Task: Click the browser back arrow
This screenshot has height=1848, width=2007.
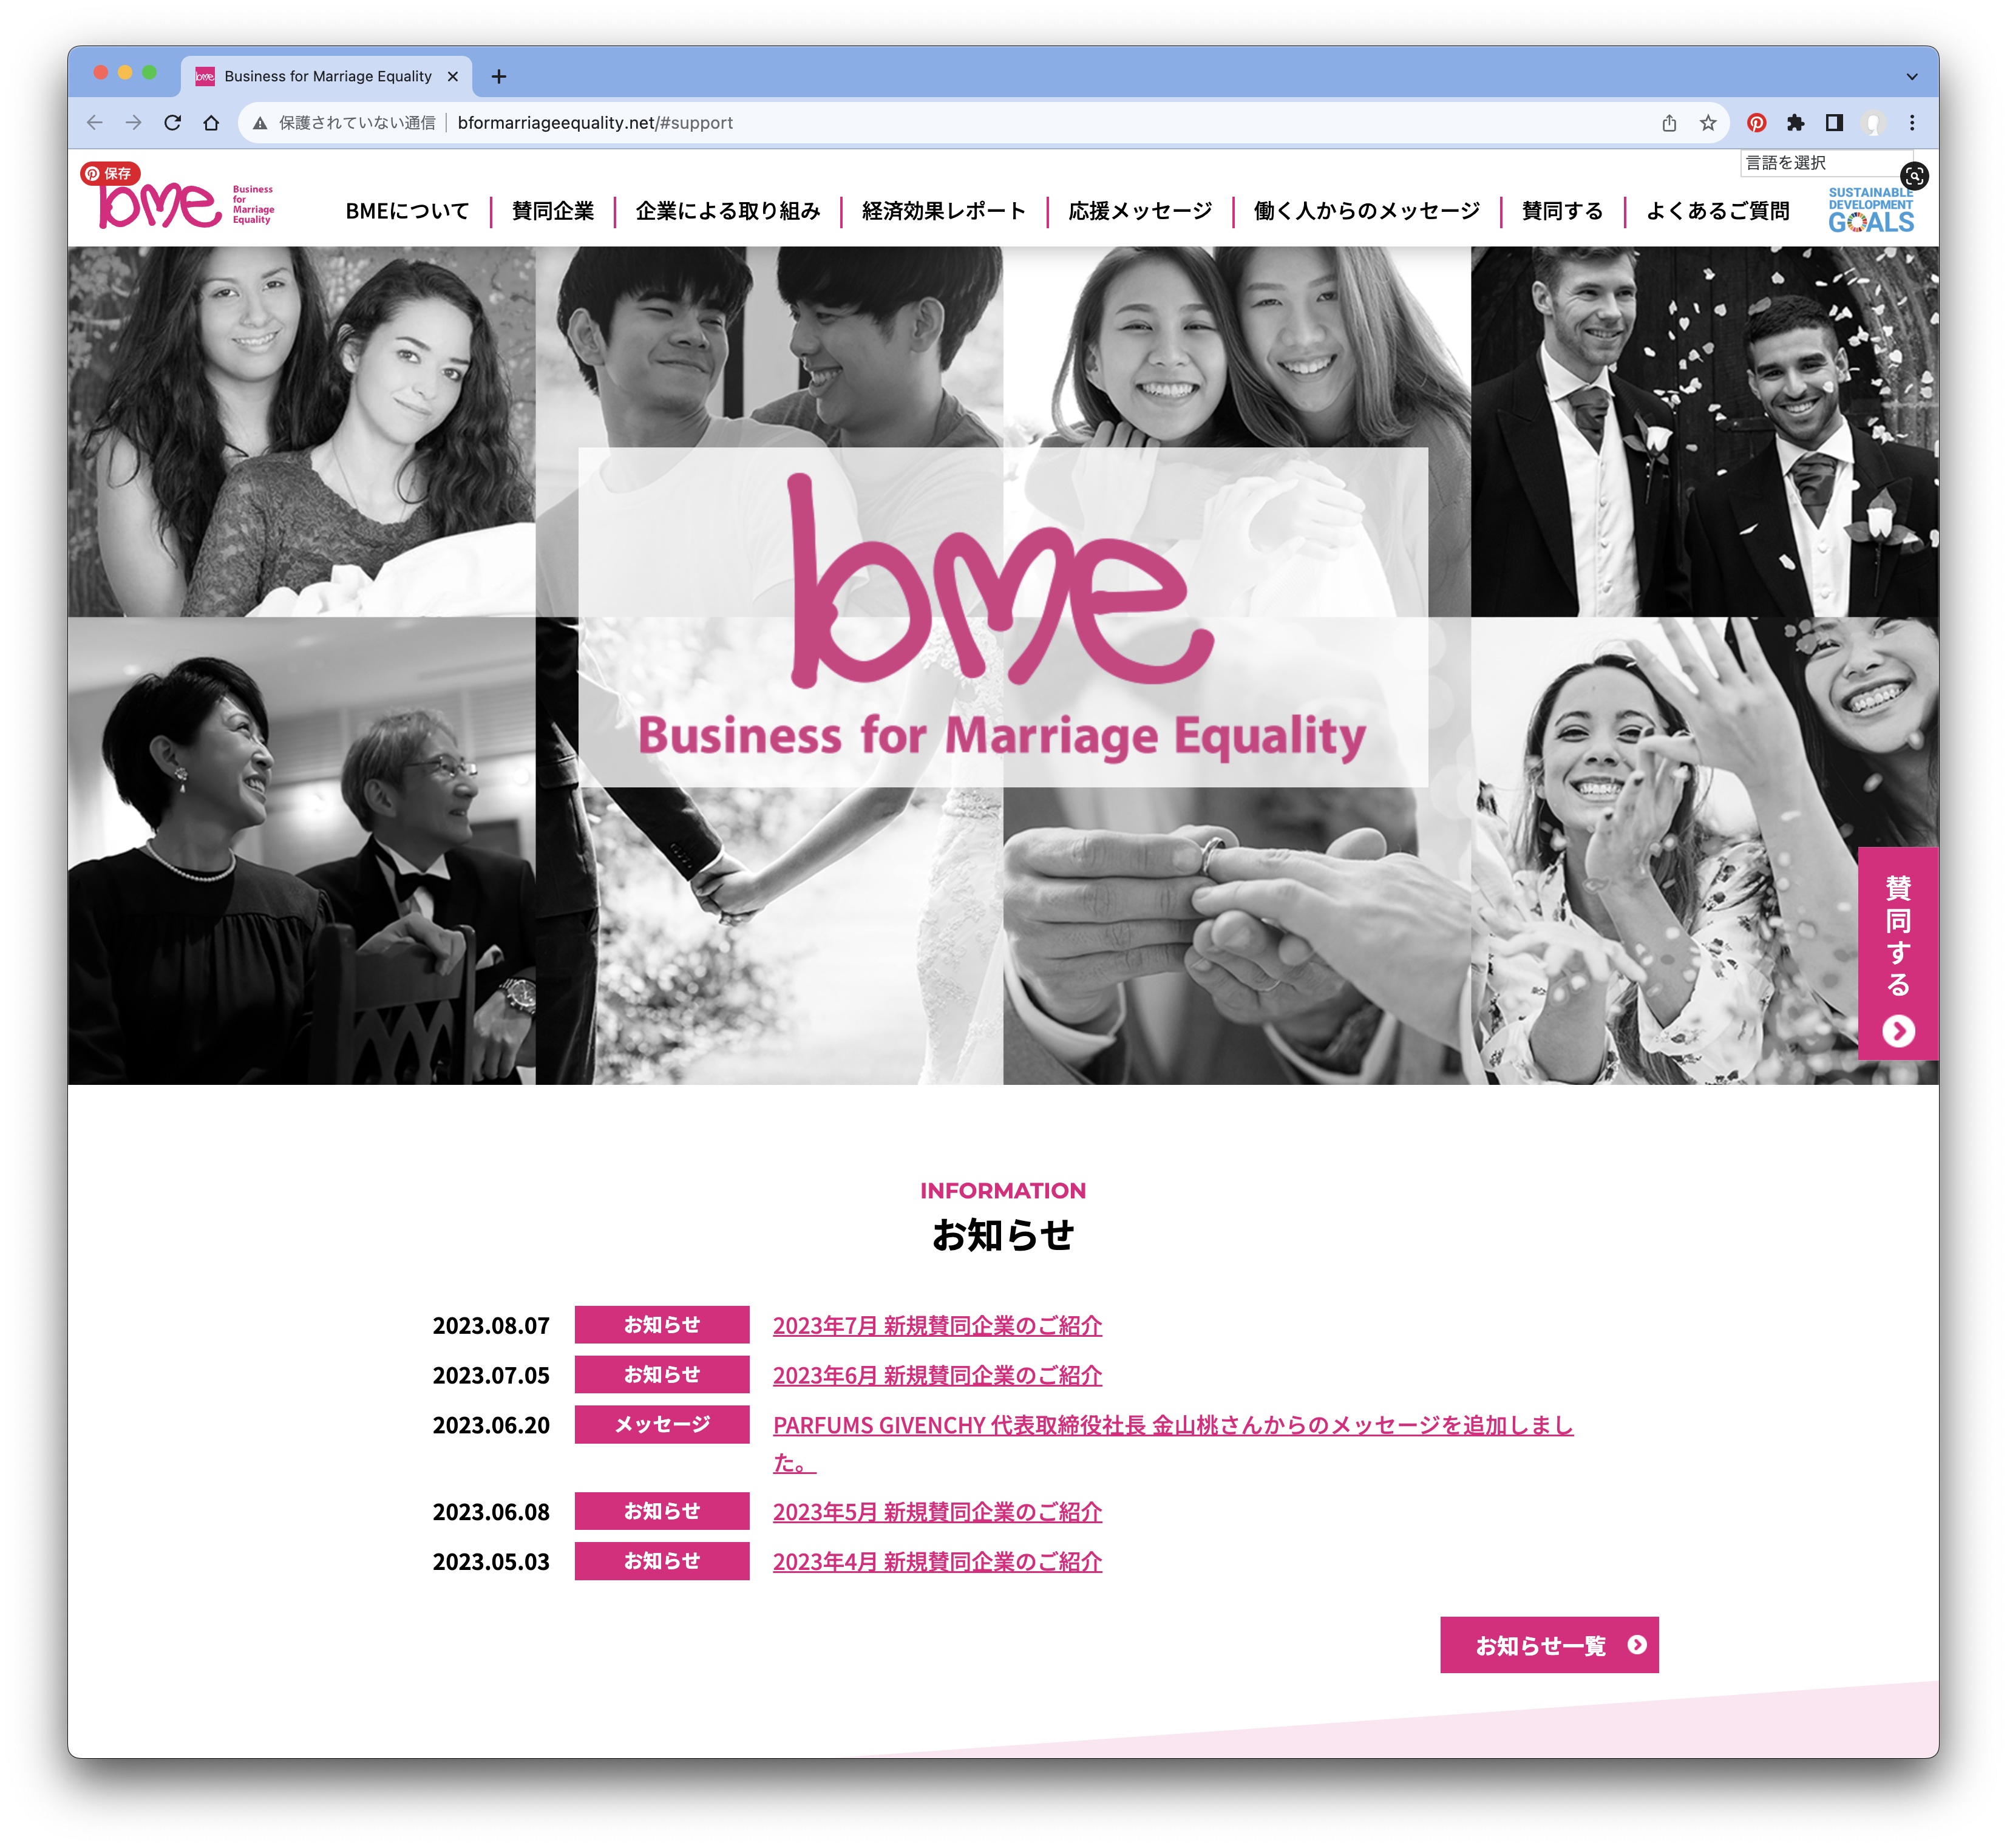Action: [x=95, y=123]
